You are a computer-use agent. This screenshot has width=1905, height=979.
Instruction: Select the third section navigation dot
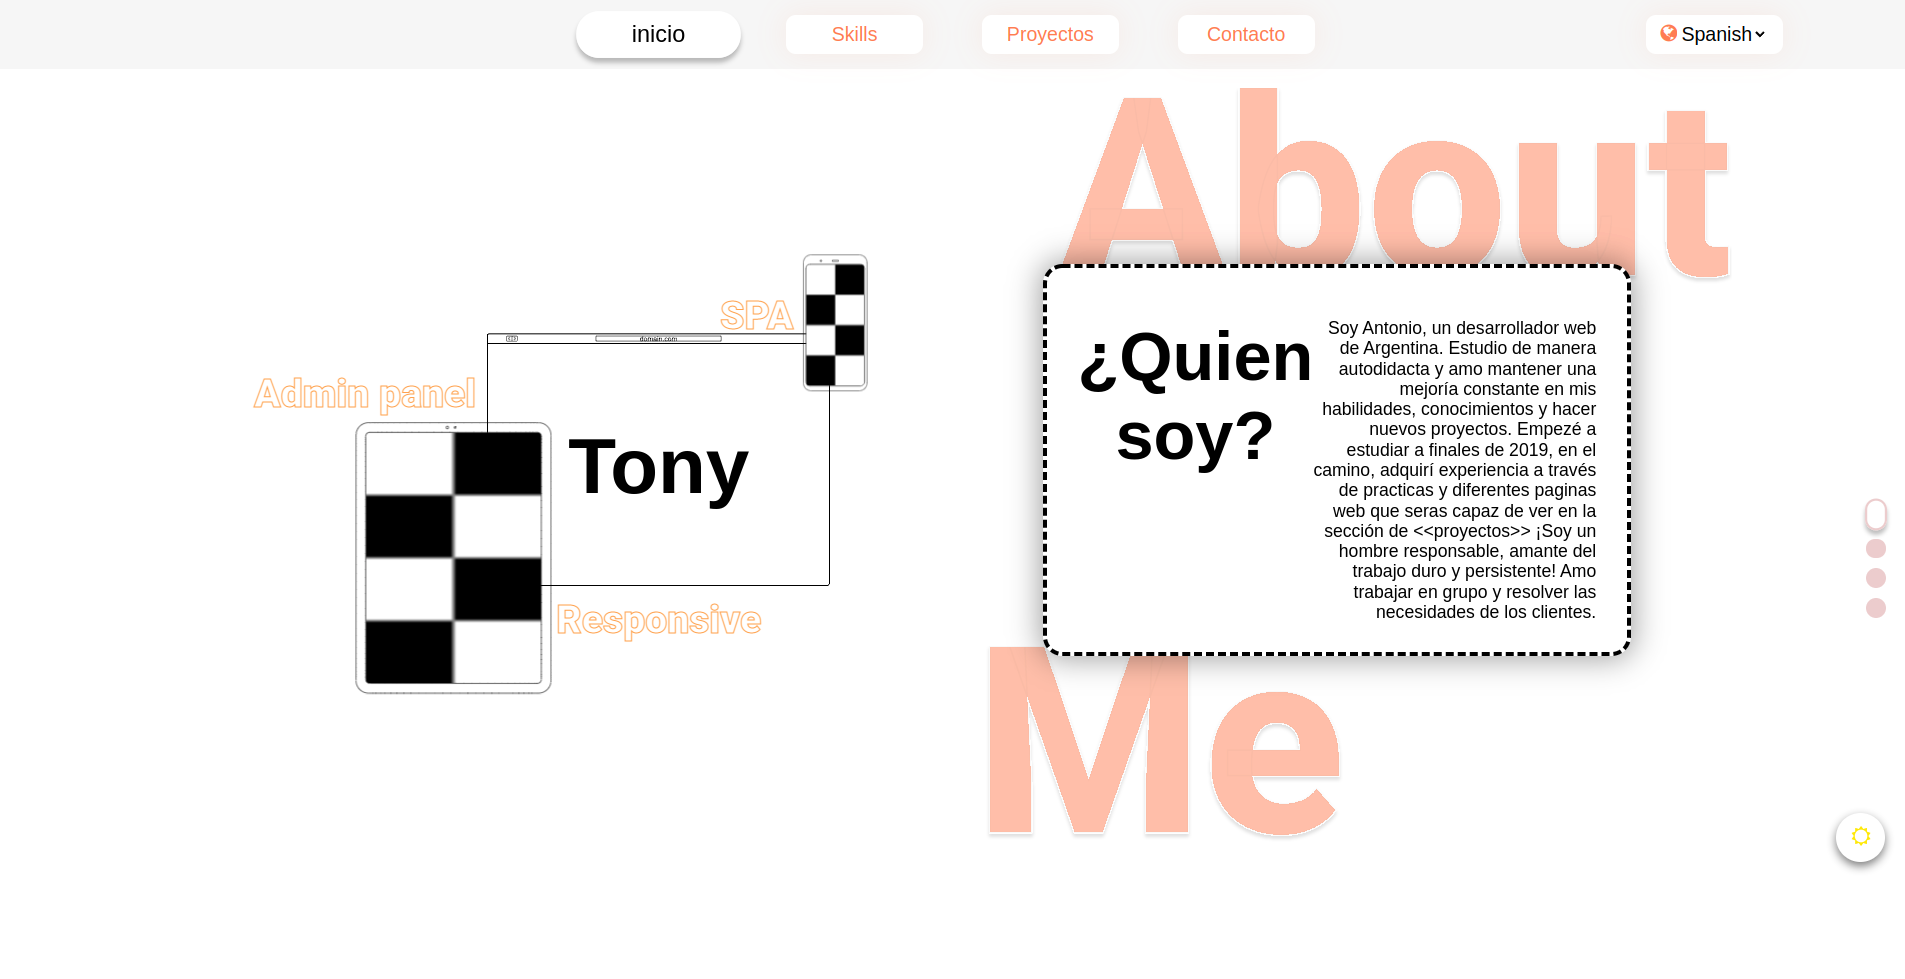click(x=1876, y=578)
